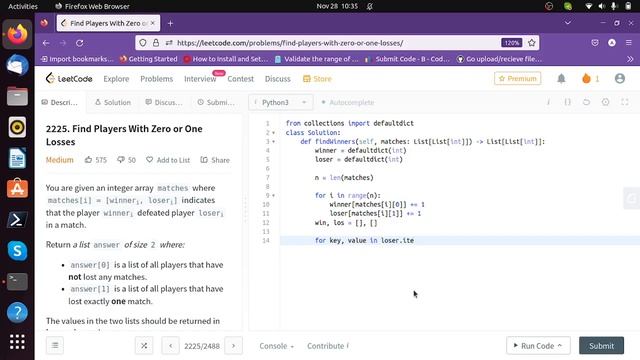The height and width of the screenshot is (360, 640).
Task: Bookmark this page with star icon
Action: coord(531,43)
